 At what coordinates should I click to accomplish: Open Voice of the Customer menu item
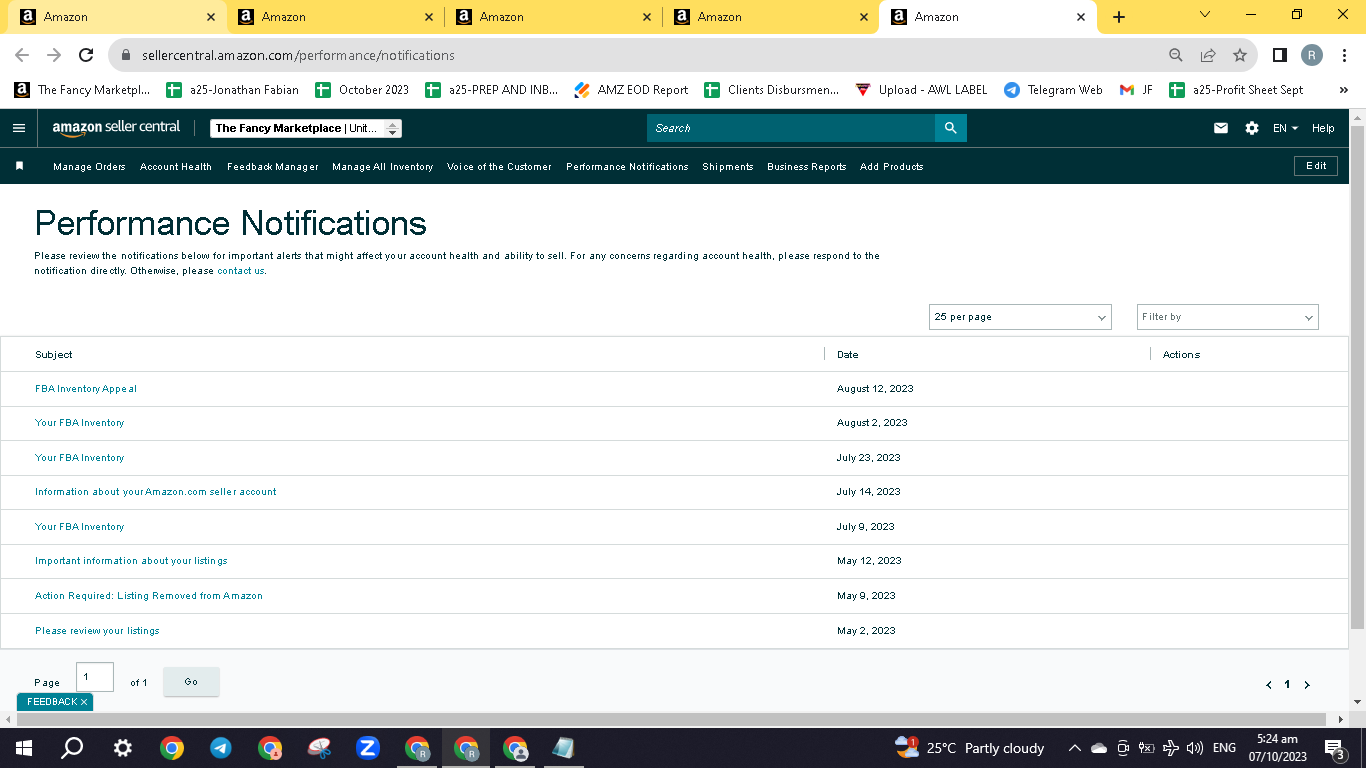(x=499, y=167)
